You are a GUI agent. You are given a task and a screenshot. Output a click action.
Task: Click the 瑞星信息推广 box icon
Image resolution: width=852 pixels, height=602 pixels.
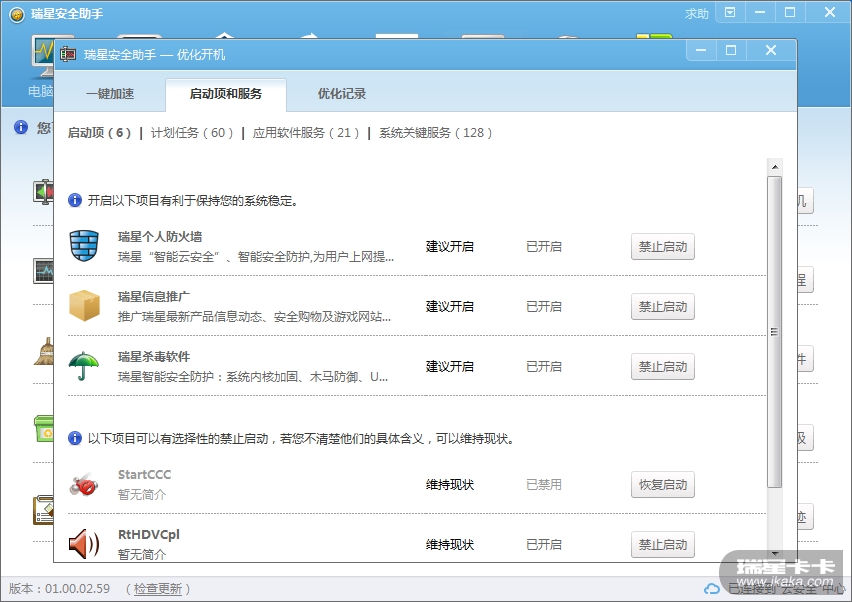pos(84,305)
